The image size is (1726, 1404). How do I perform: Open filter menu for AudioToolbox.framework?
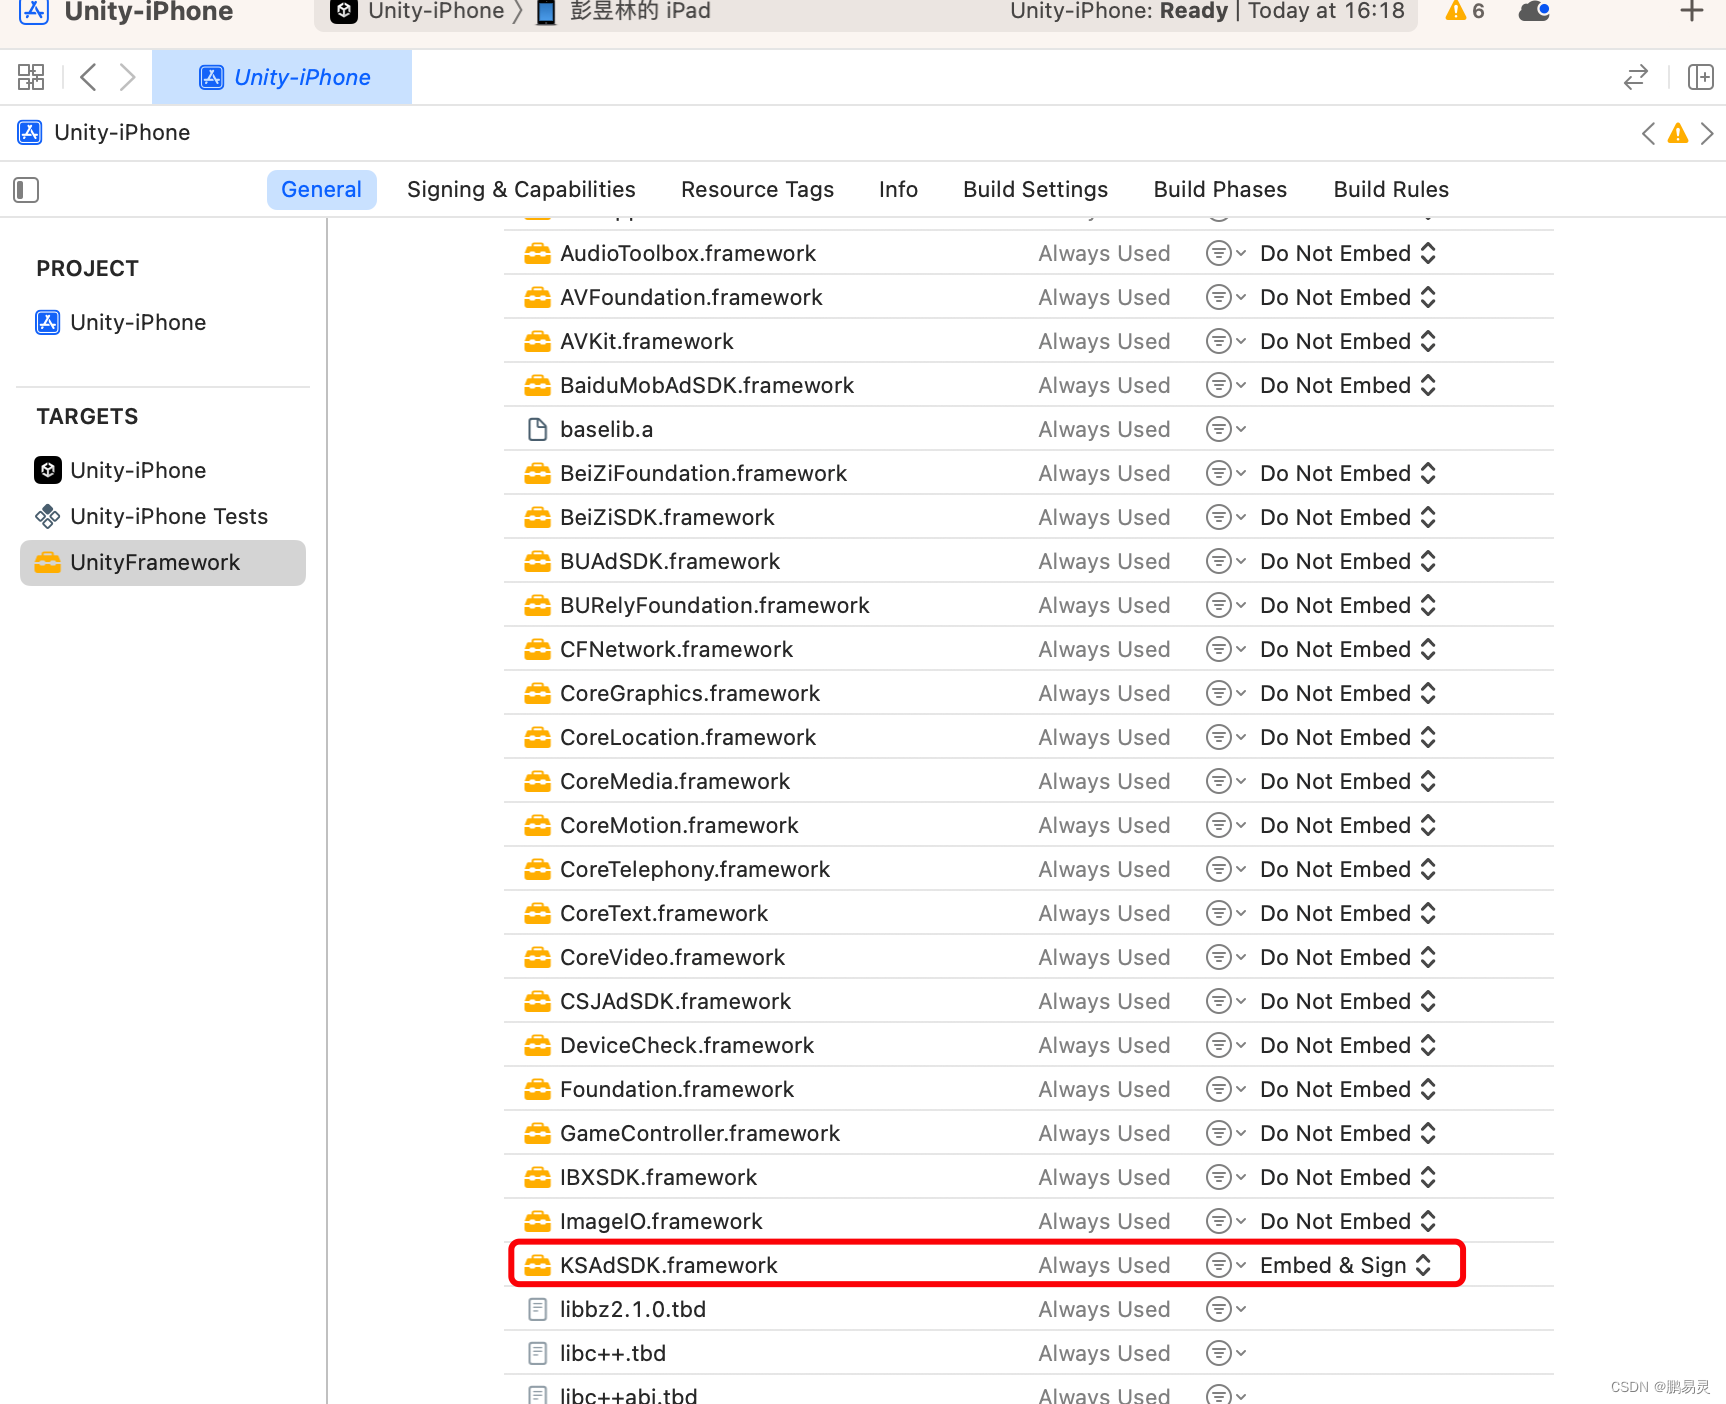[x=1225, y=253]
